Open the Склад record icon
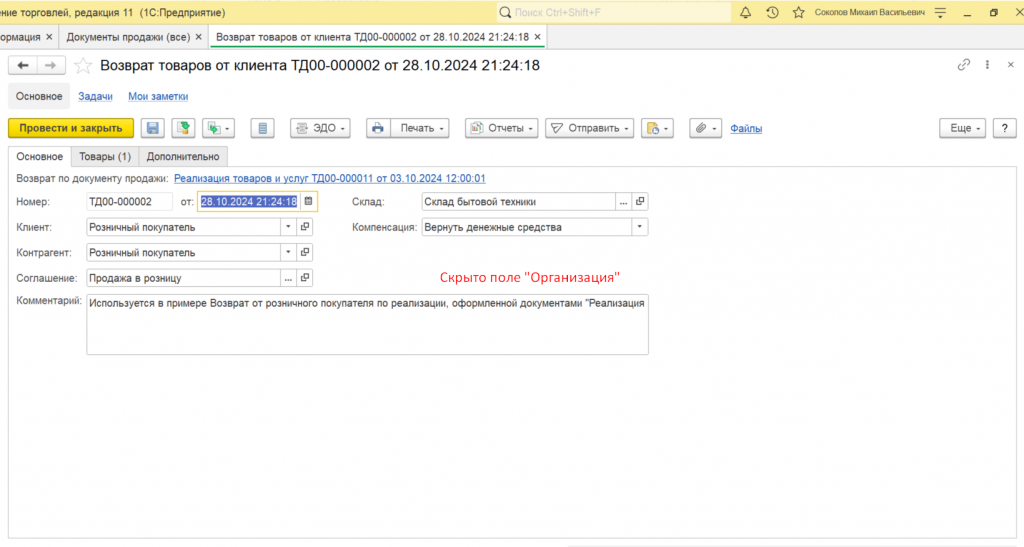1024x547 pixels. pos(640,202)
